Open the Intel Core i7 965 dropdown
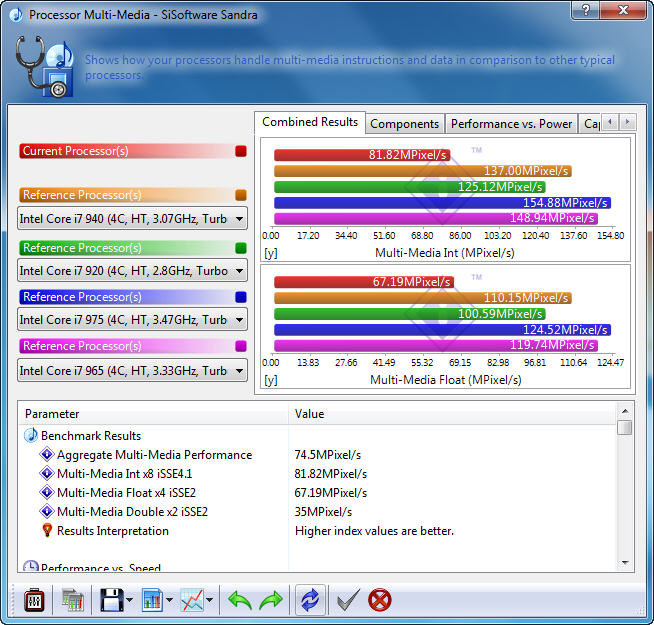The image size is (654, 625). tap(132, 370)
